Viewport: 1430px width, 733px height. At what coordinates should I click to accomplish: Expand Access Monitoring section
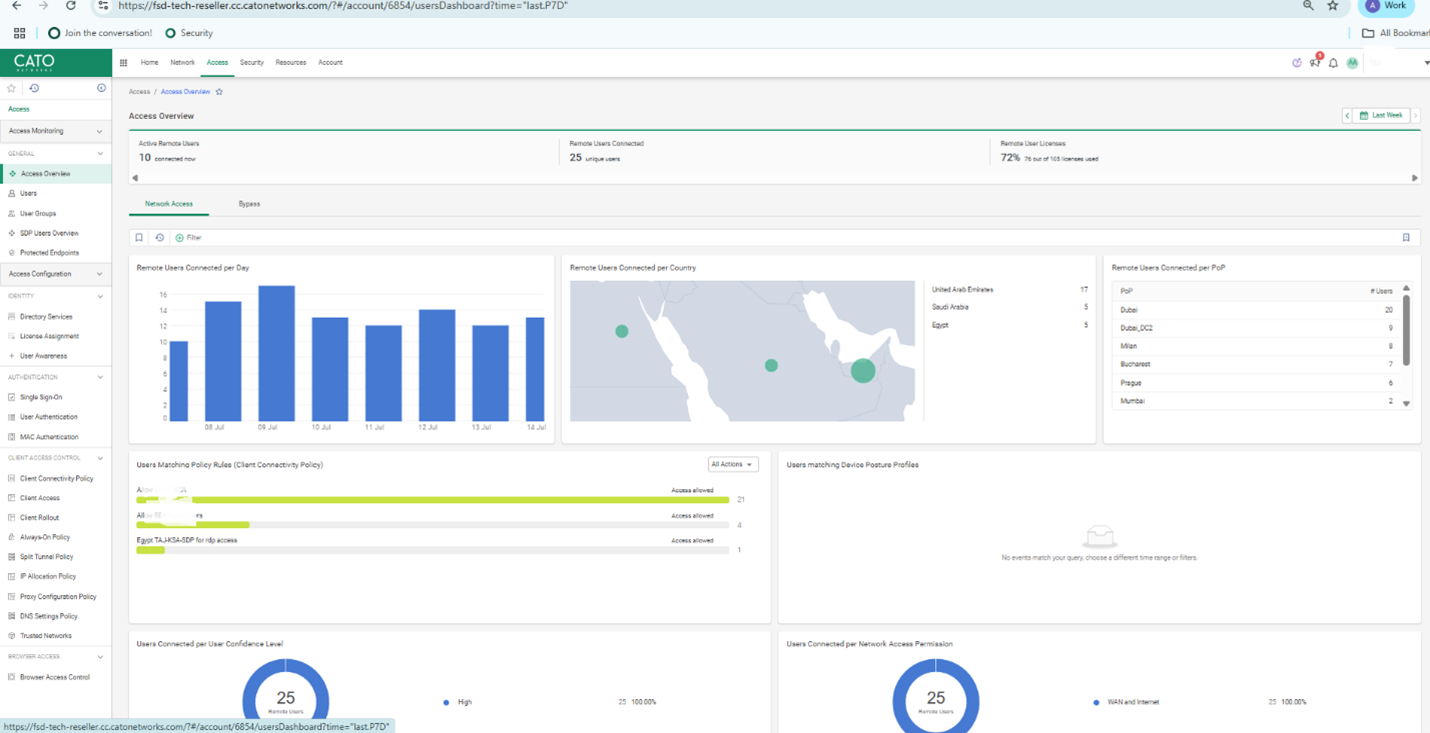56,131
